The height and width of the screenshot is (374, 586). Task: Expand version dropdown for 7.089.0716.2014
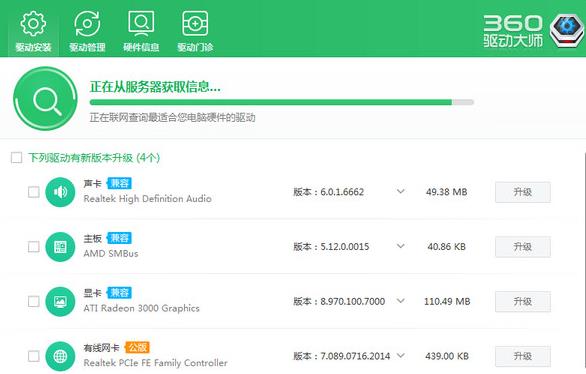tap(401, 355)
